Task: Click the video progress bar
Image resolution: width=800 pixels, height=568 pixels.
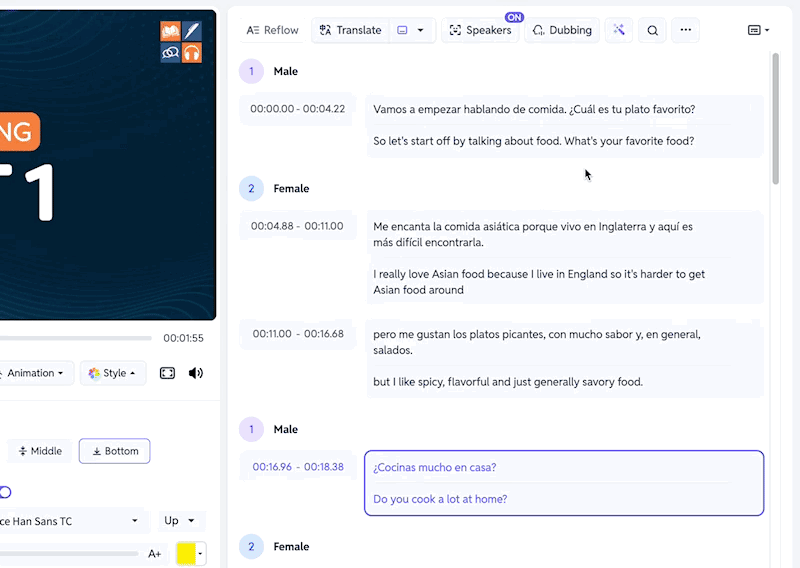Action: (76, 338)
